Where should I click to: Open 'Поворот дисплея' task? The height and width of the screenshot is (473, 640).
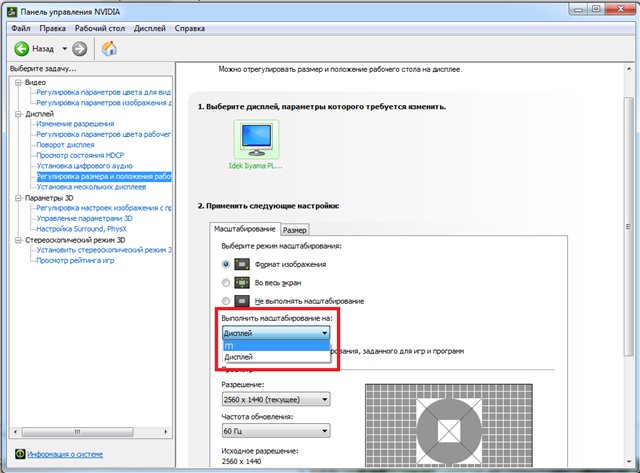[x=65, y=145]
